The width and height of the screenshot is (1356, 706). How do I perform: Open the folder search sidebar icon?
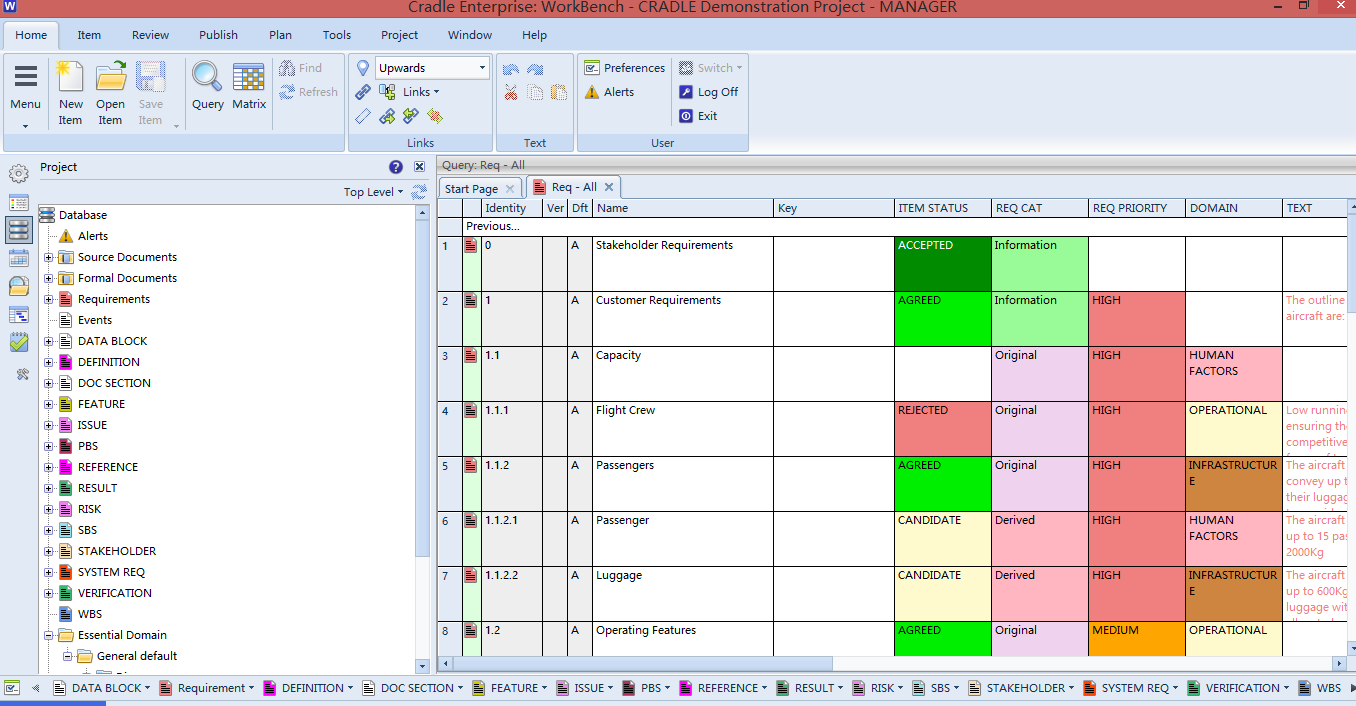19,287
